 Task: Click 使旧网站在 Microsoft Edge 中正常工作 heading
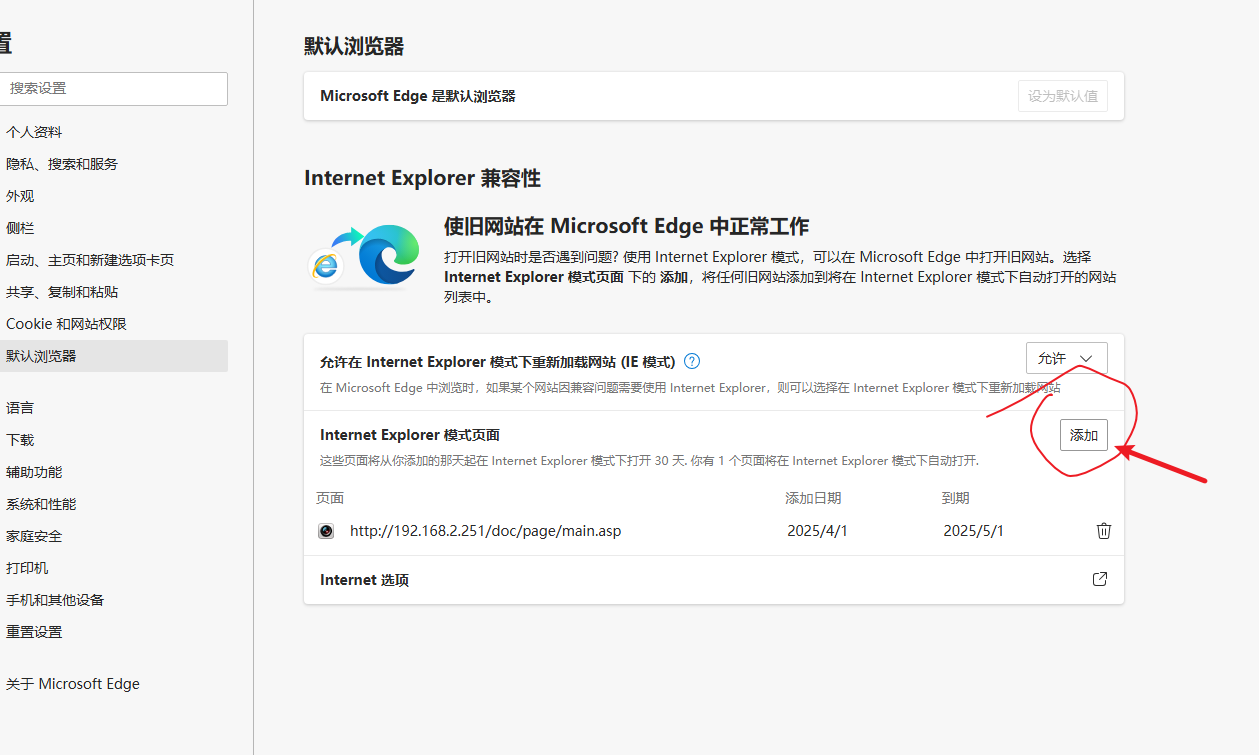(626, 226)
